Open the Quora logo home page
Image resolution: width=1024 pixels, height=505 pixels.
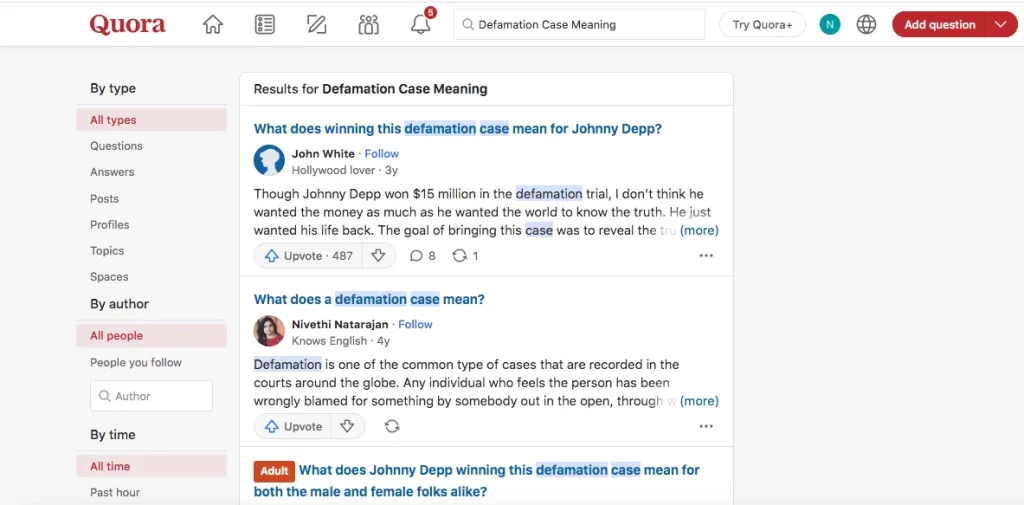127,25
